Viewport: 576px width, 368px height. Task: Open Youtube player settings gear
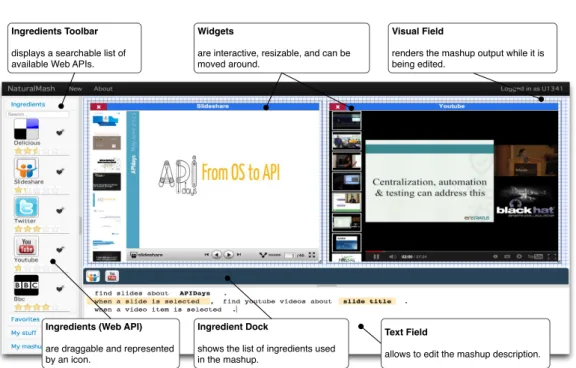519,256
